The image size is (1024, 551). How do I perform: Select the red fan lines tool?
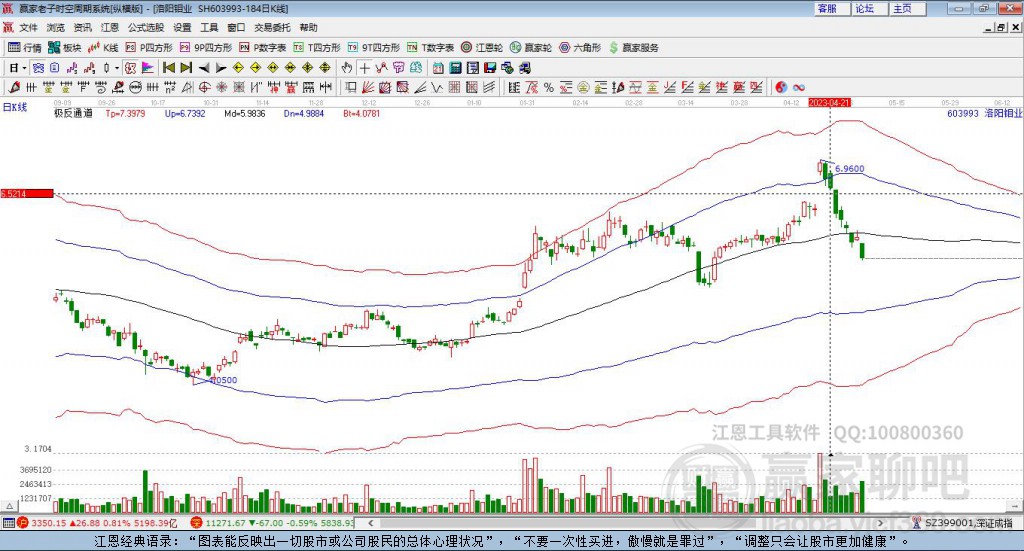pyautogui.click(x=368, y=87)
